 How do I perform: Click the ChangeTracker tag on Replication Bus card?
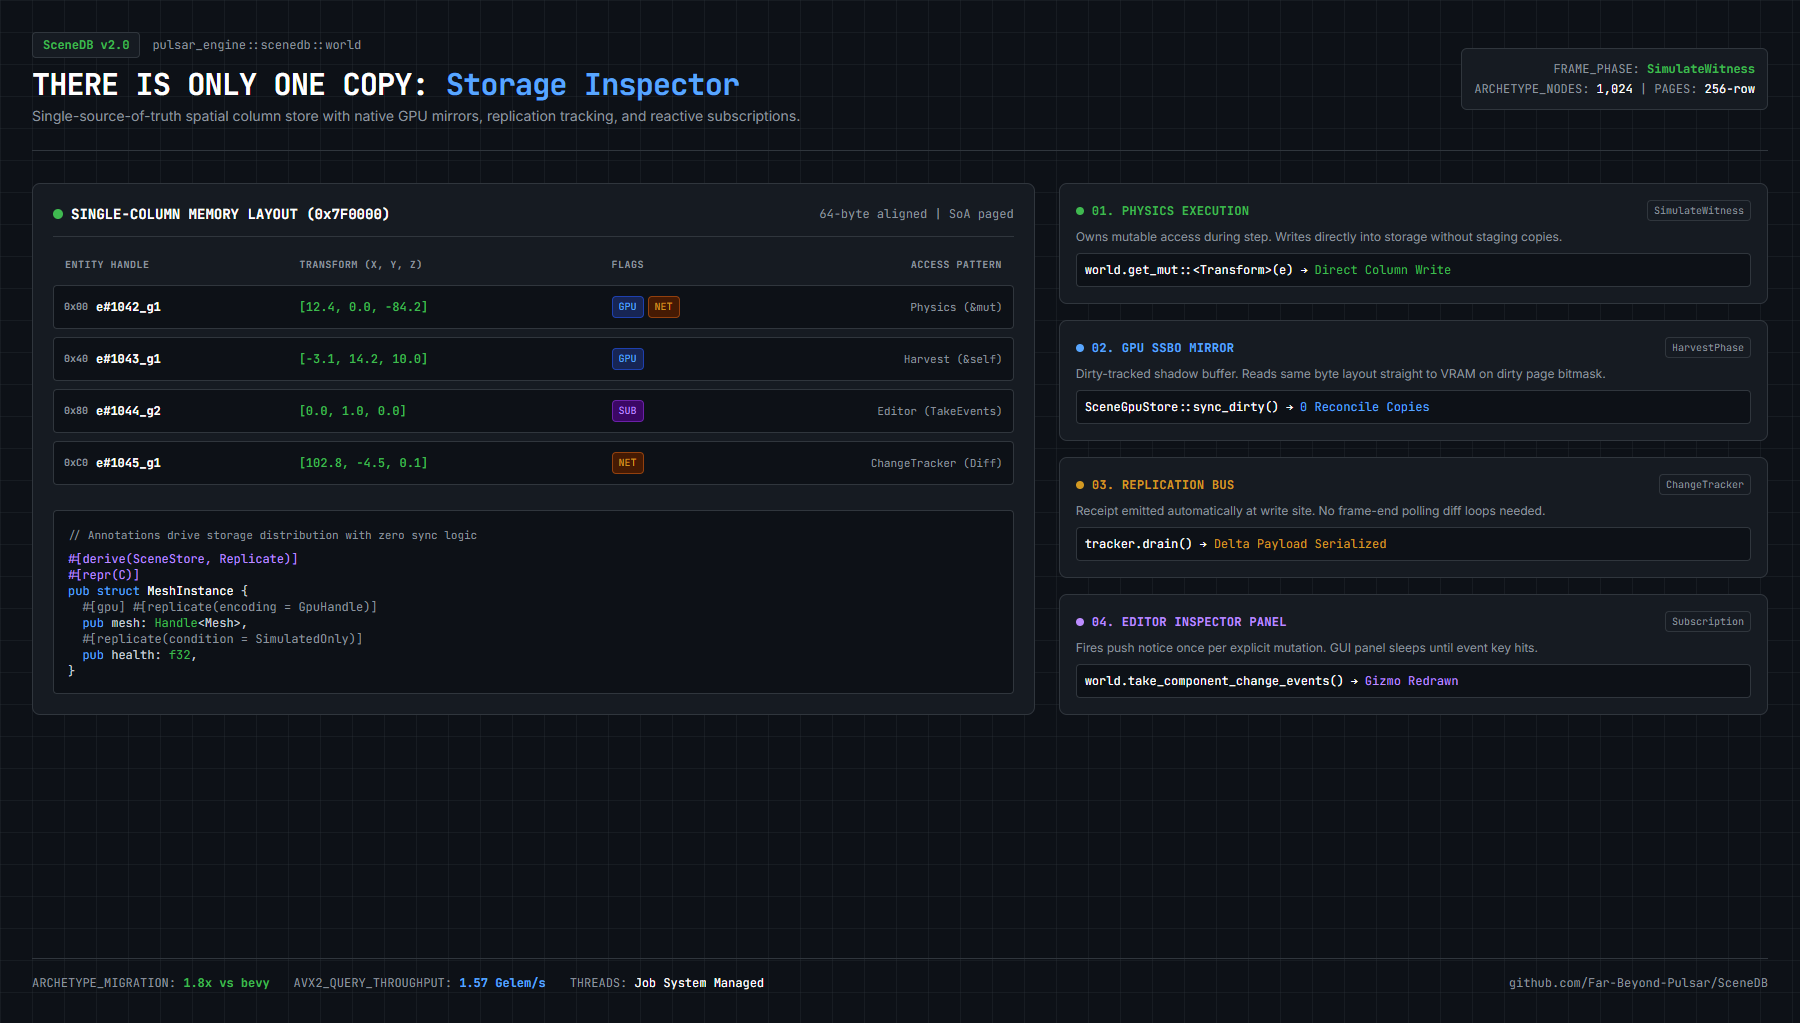tap(1705, 485)
